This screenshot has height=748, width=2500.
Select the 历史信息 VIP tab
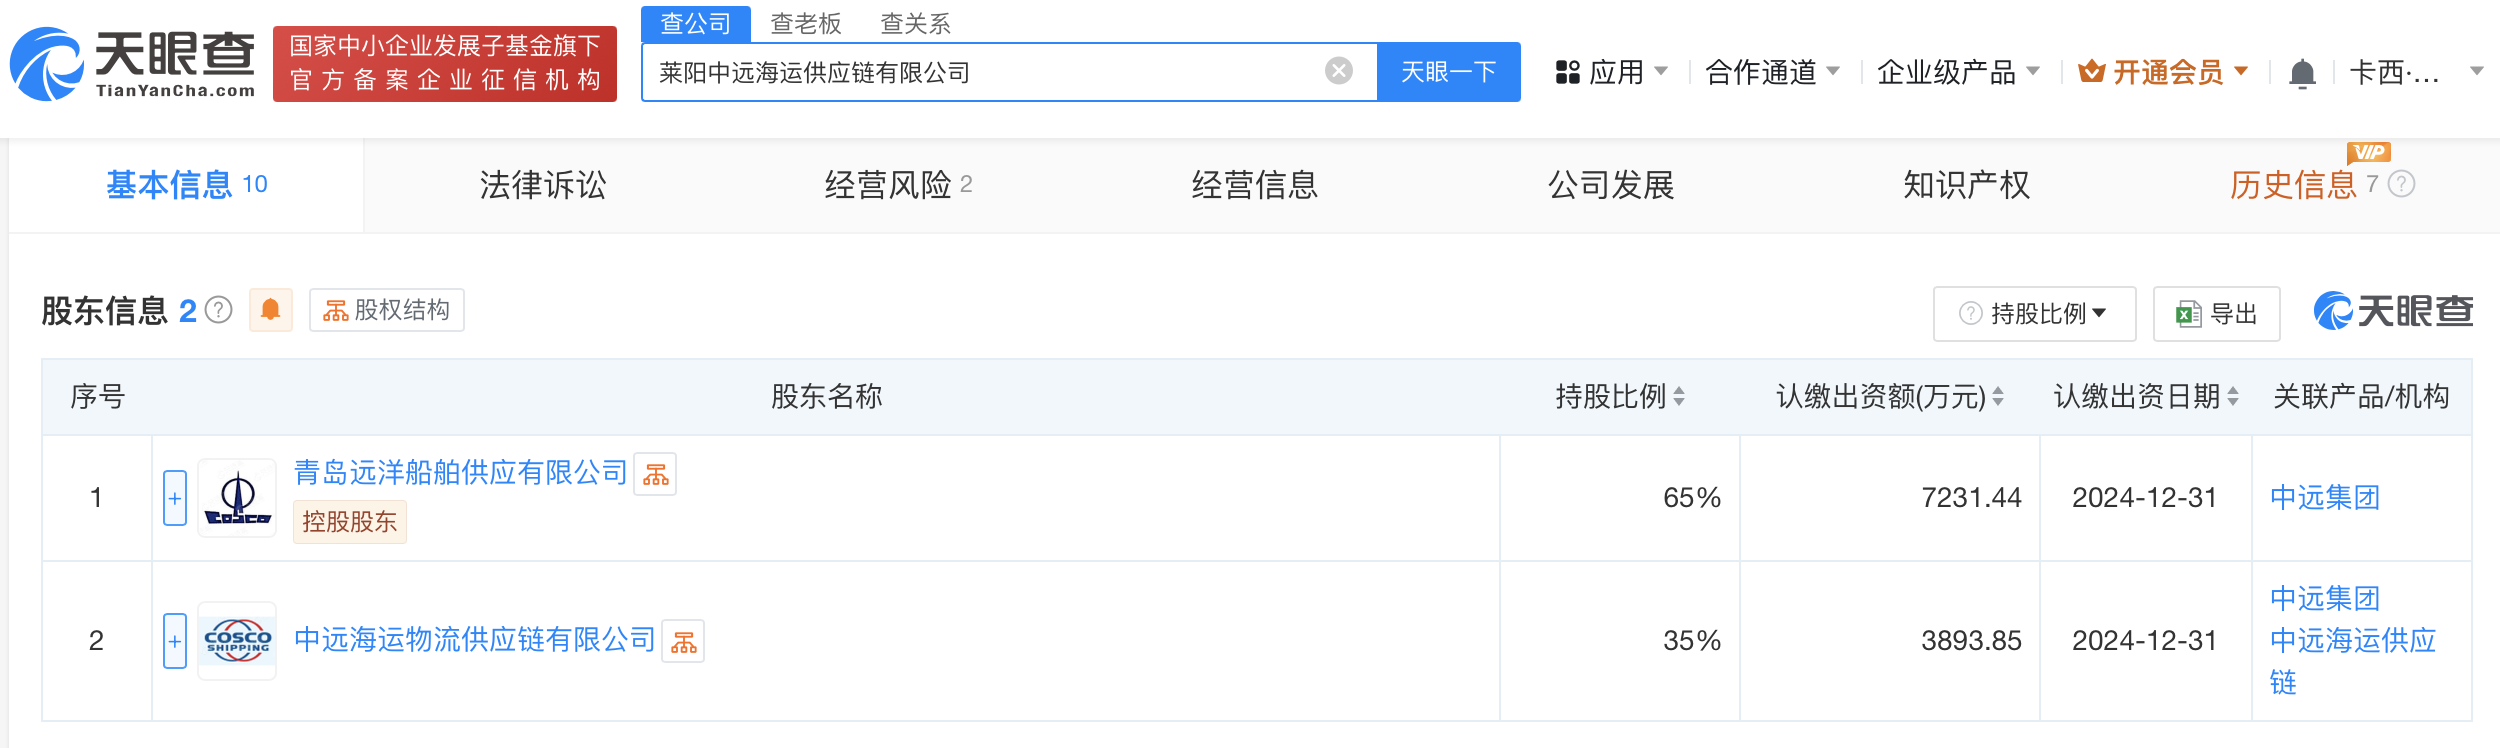pos(2304,185)
